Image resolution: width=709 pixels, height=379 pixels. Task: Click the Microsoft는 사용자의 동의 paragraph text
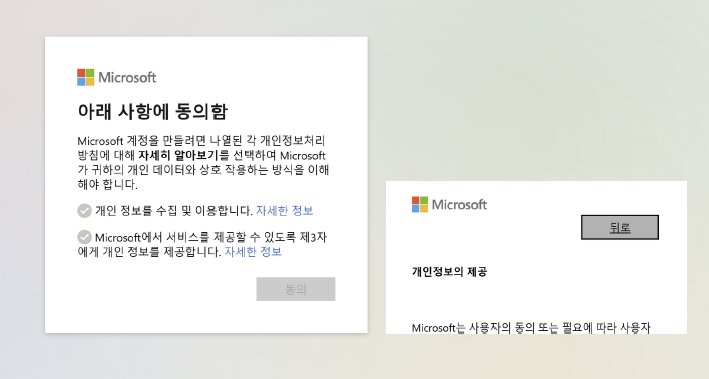coord(531,328)
